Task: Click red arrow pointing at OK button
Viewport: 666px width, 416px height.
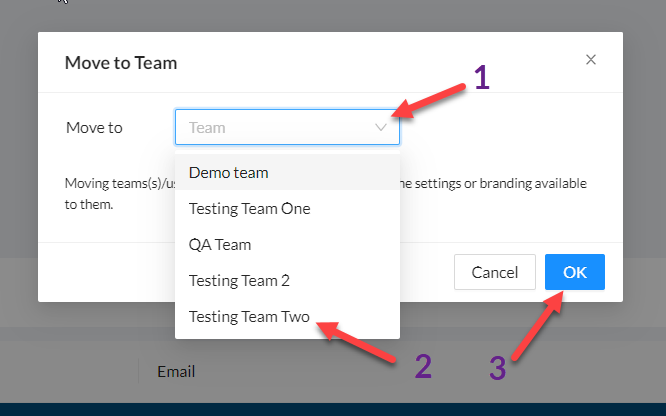Action: pyautogui.click(x=538, y=326)
